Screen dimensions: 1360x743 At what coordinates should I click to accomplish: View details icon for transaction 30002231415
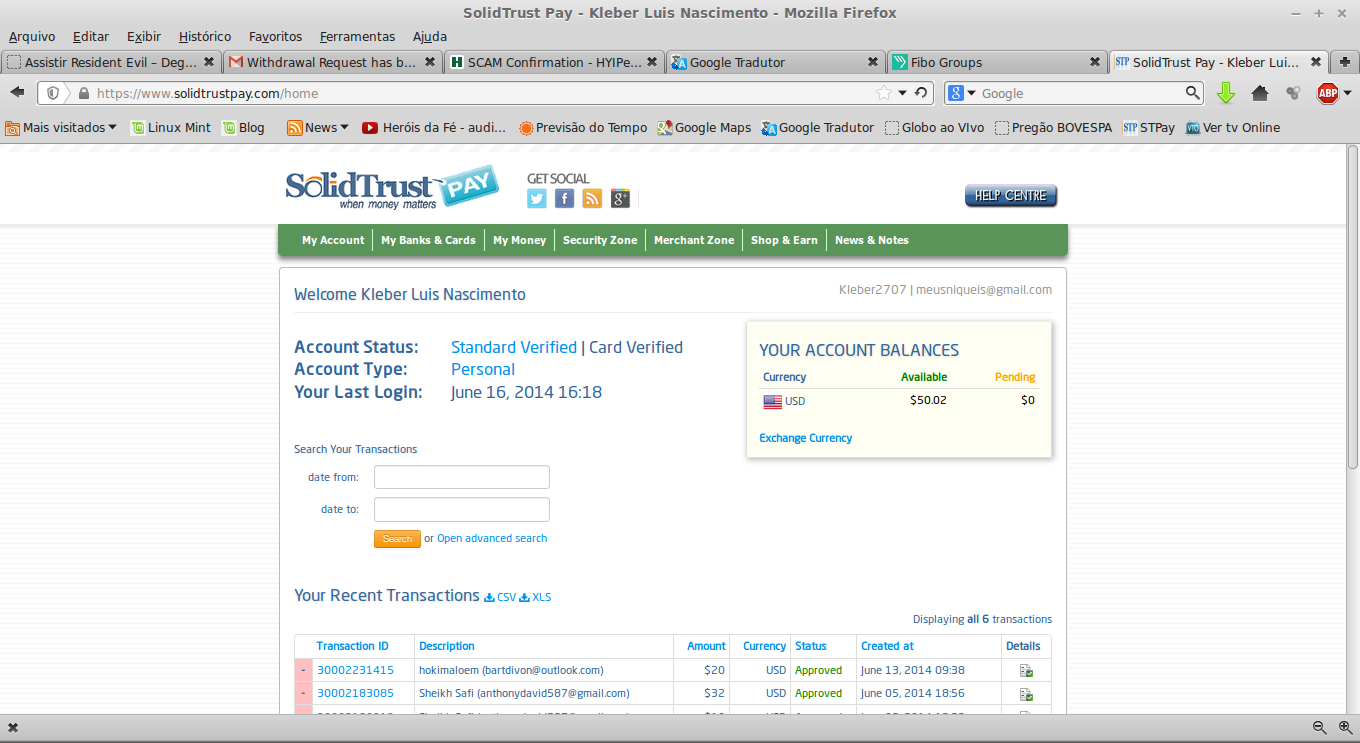(x=1025, y=671)
